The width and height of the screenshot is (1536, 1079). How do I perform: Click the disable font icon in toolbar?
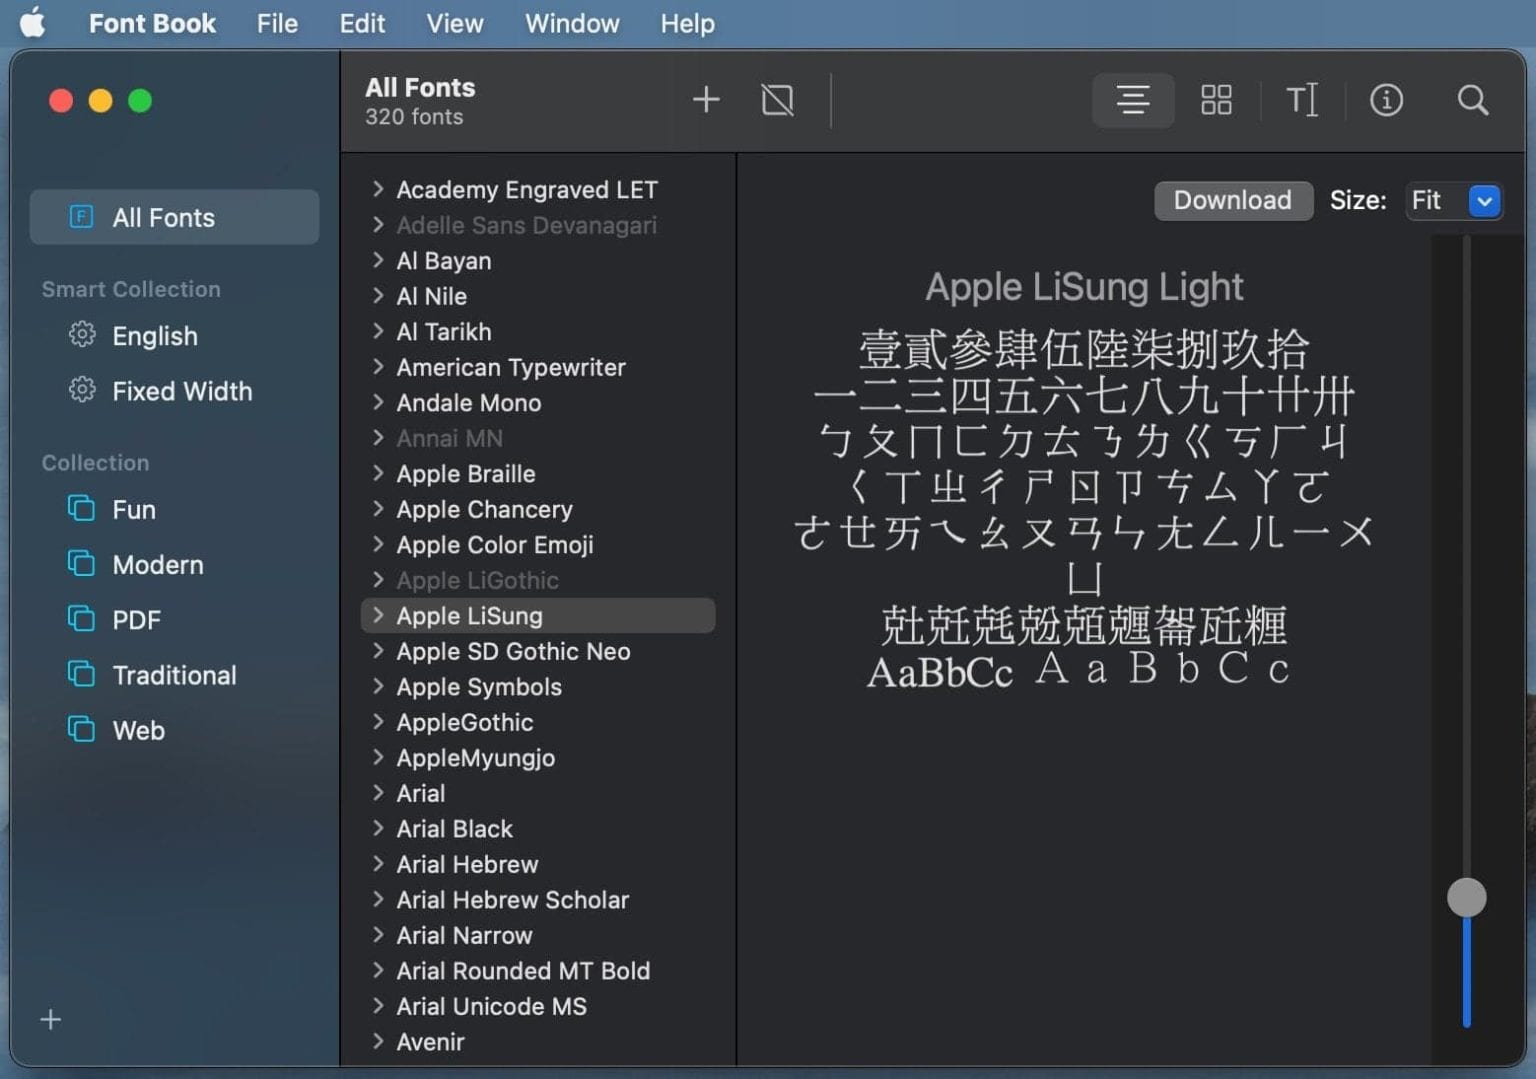(777, 99)
